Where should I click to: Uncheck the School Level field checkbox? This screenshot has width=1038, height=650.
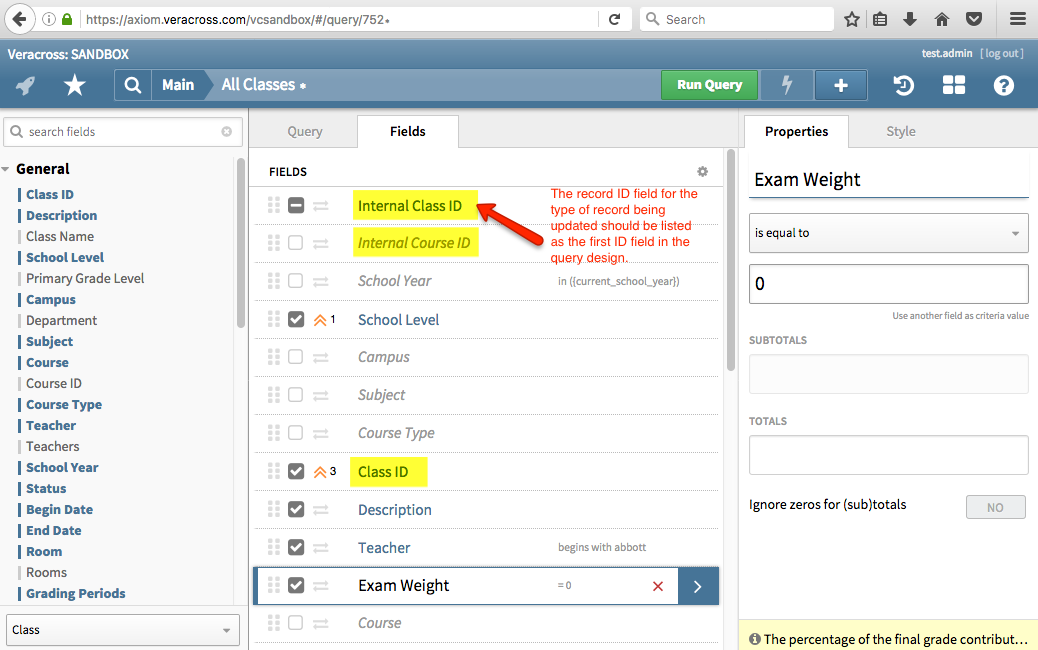296,320
